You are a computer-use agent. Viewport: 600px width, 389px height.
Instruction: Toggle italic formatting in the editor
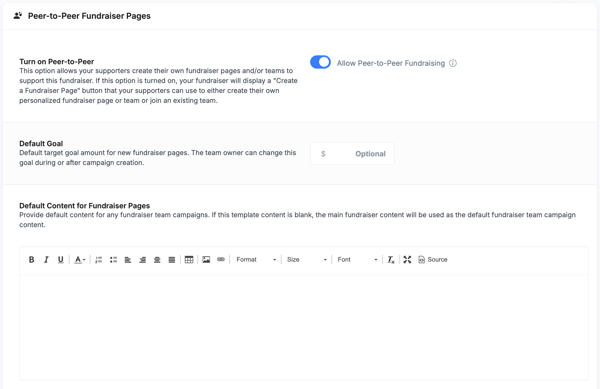46,260
